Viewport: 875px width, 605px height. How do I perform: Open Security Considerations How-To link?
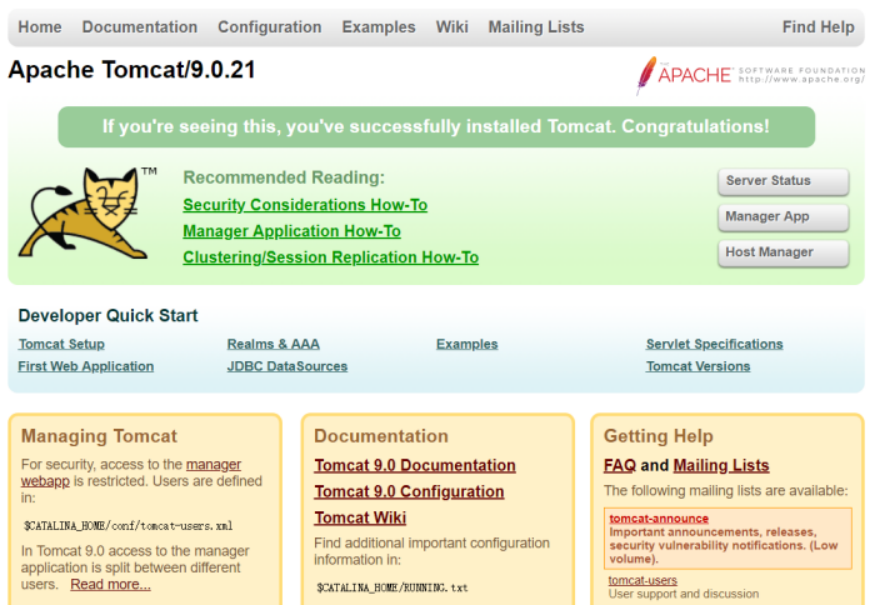(305, 205)
